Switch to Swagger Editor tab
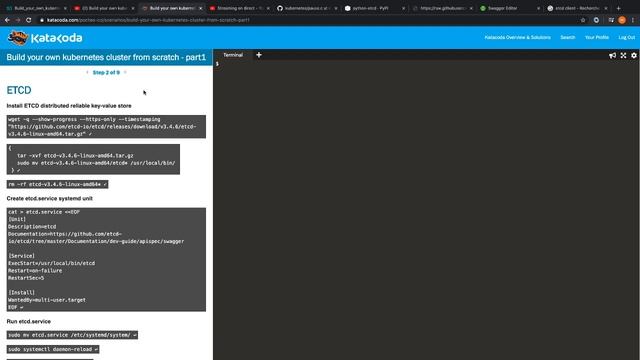Viewport: 640px width, 360px height. click(x=510, y=8)
